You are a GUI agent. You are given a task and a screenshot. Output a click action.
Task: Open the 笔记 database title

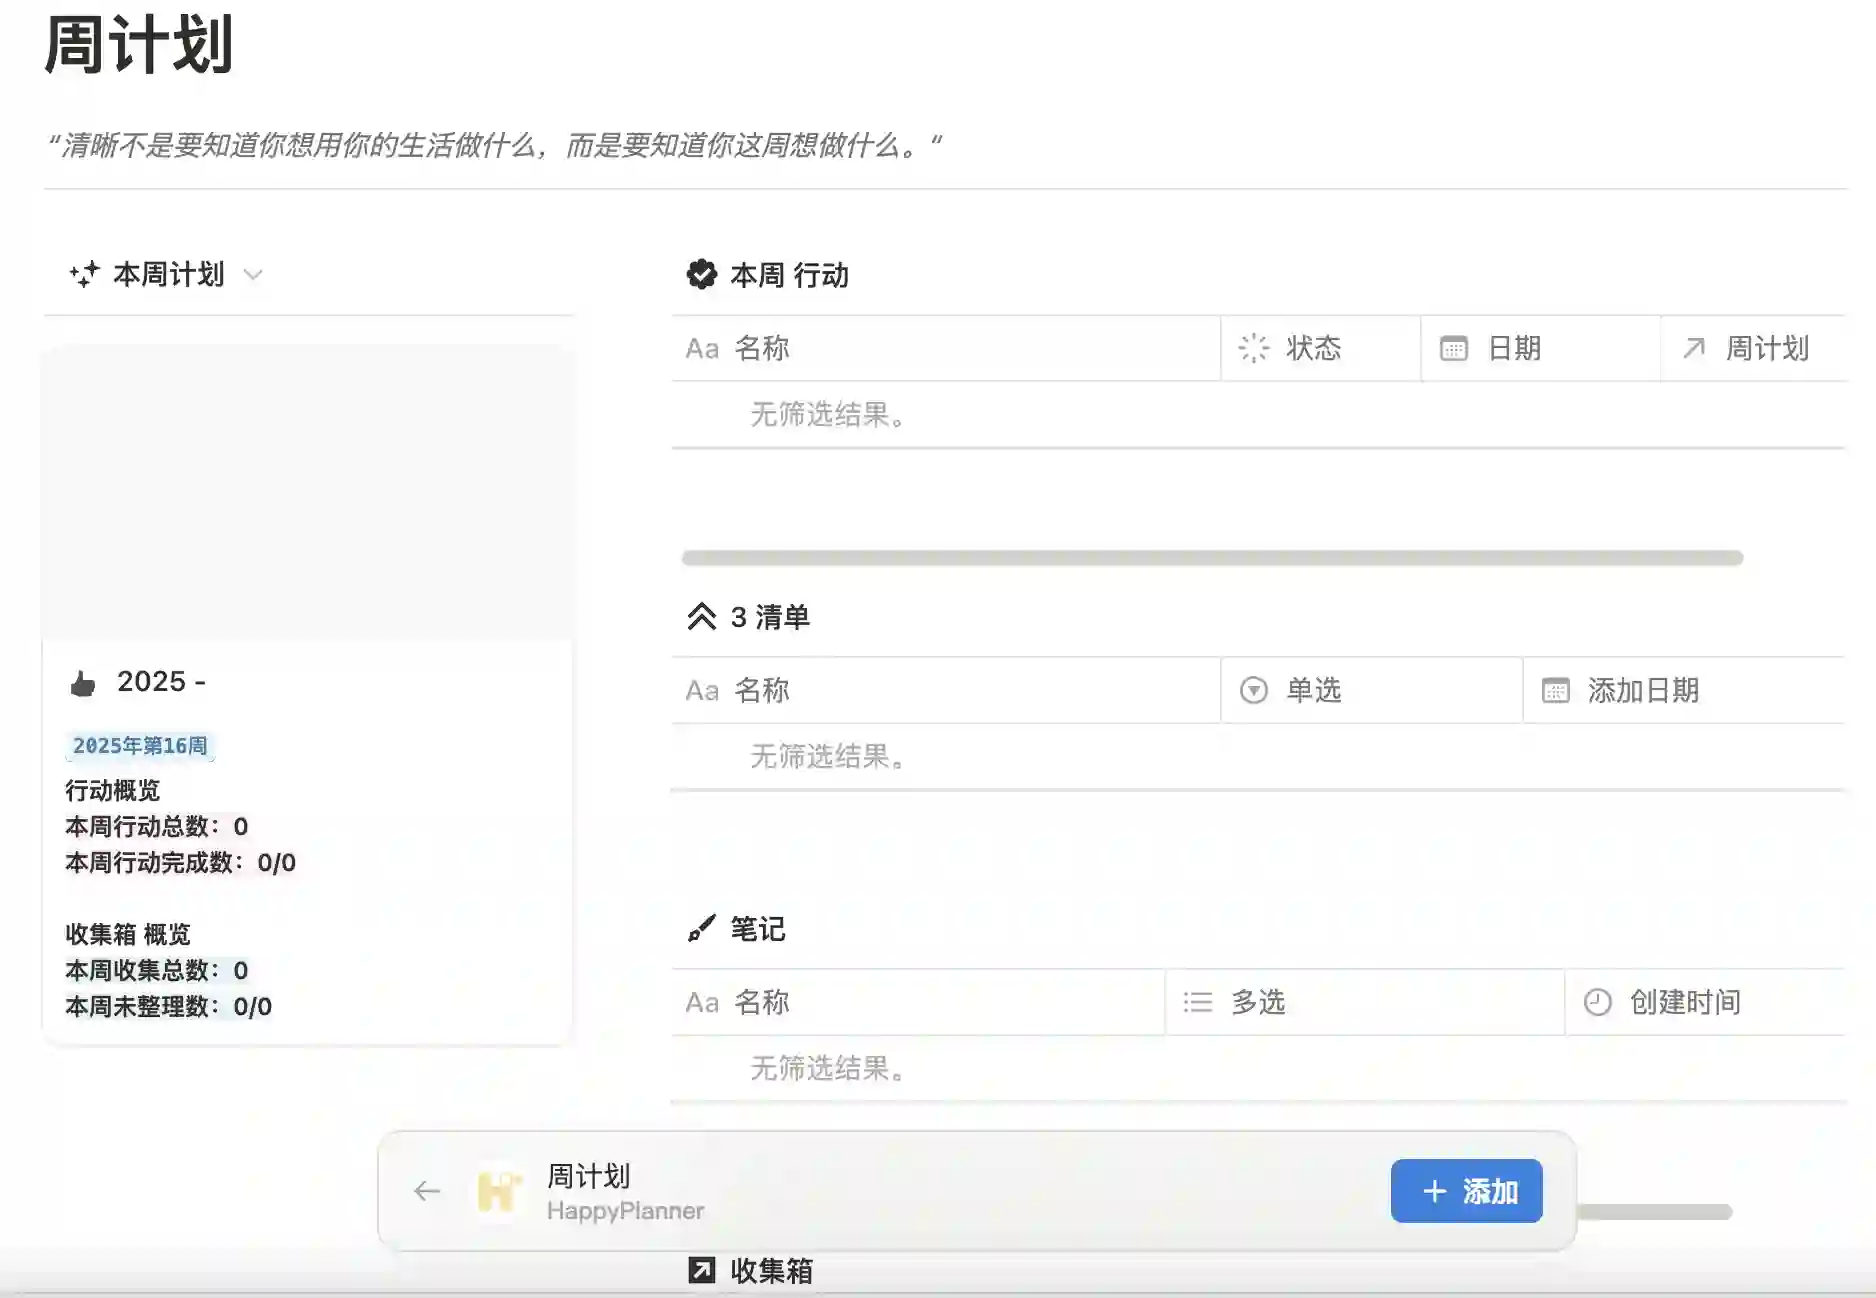(758, 929)
